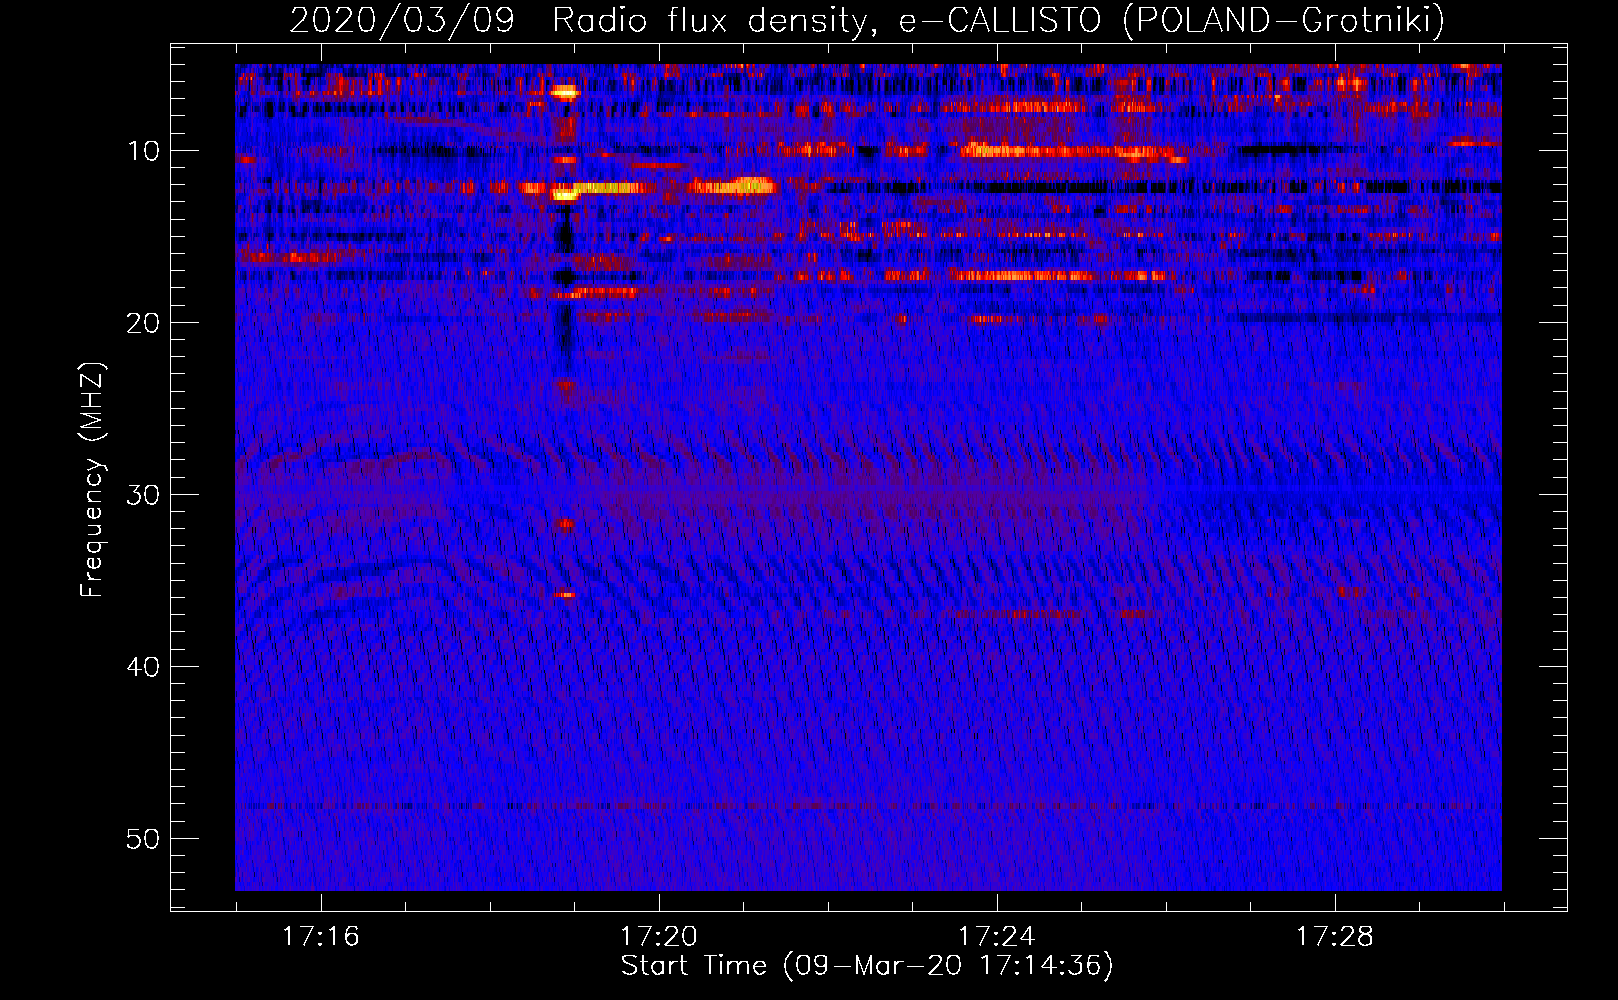Image resolution: width=1618 pixels, height=1000 pixels.
Task: Click the bright yellow burst near 12 MHz at 17:19
Action: 565,196
